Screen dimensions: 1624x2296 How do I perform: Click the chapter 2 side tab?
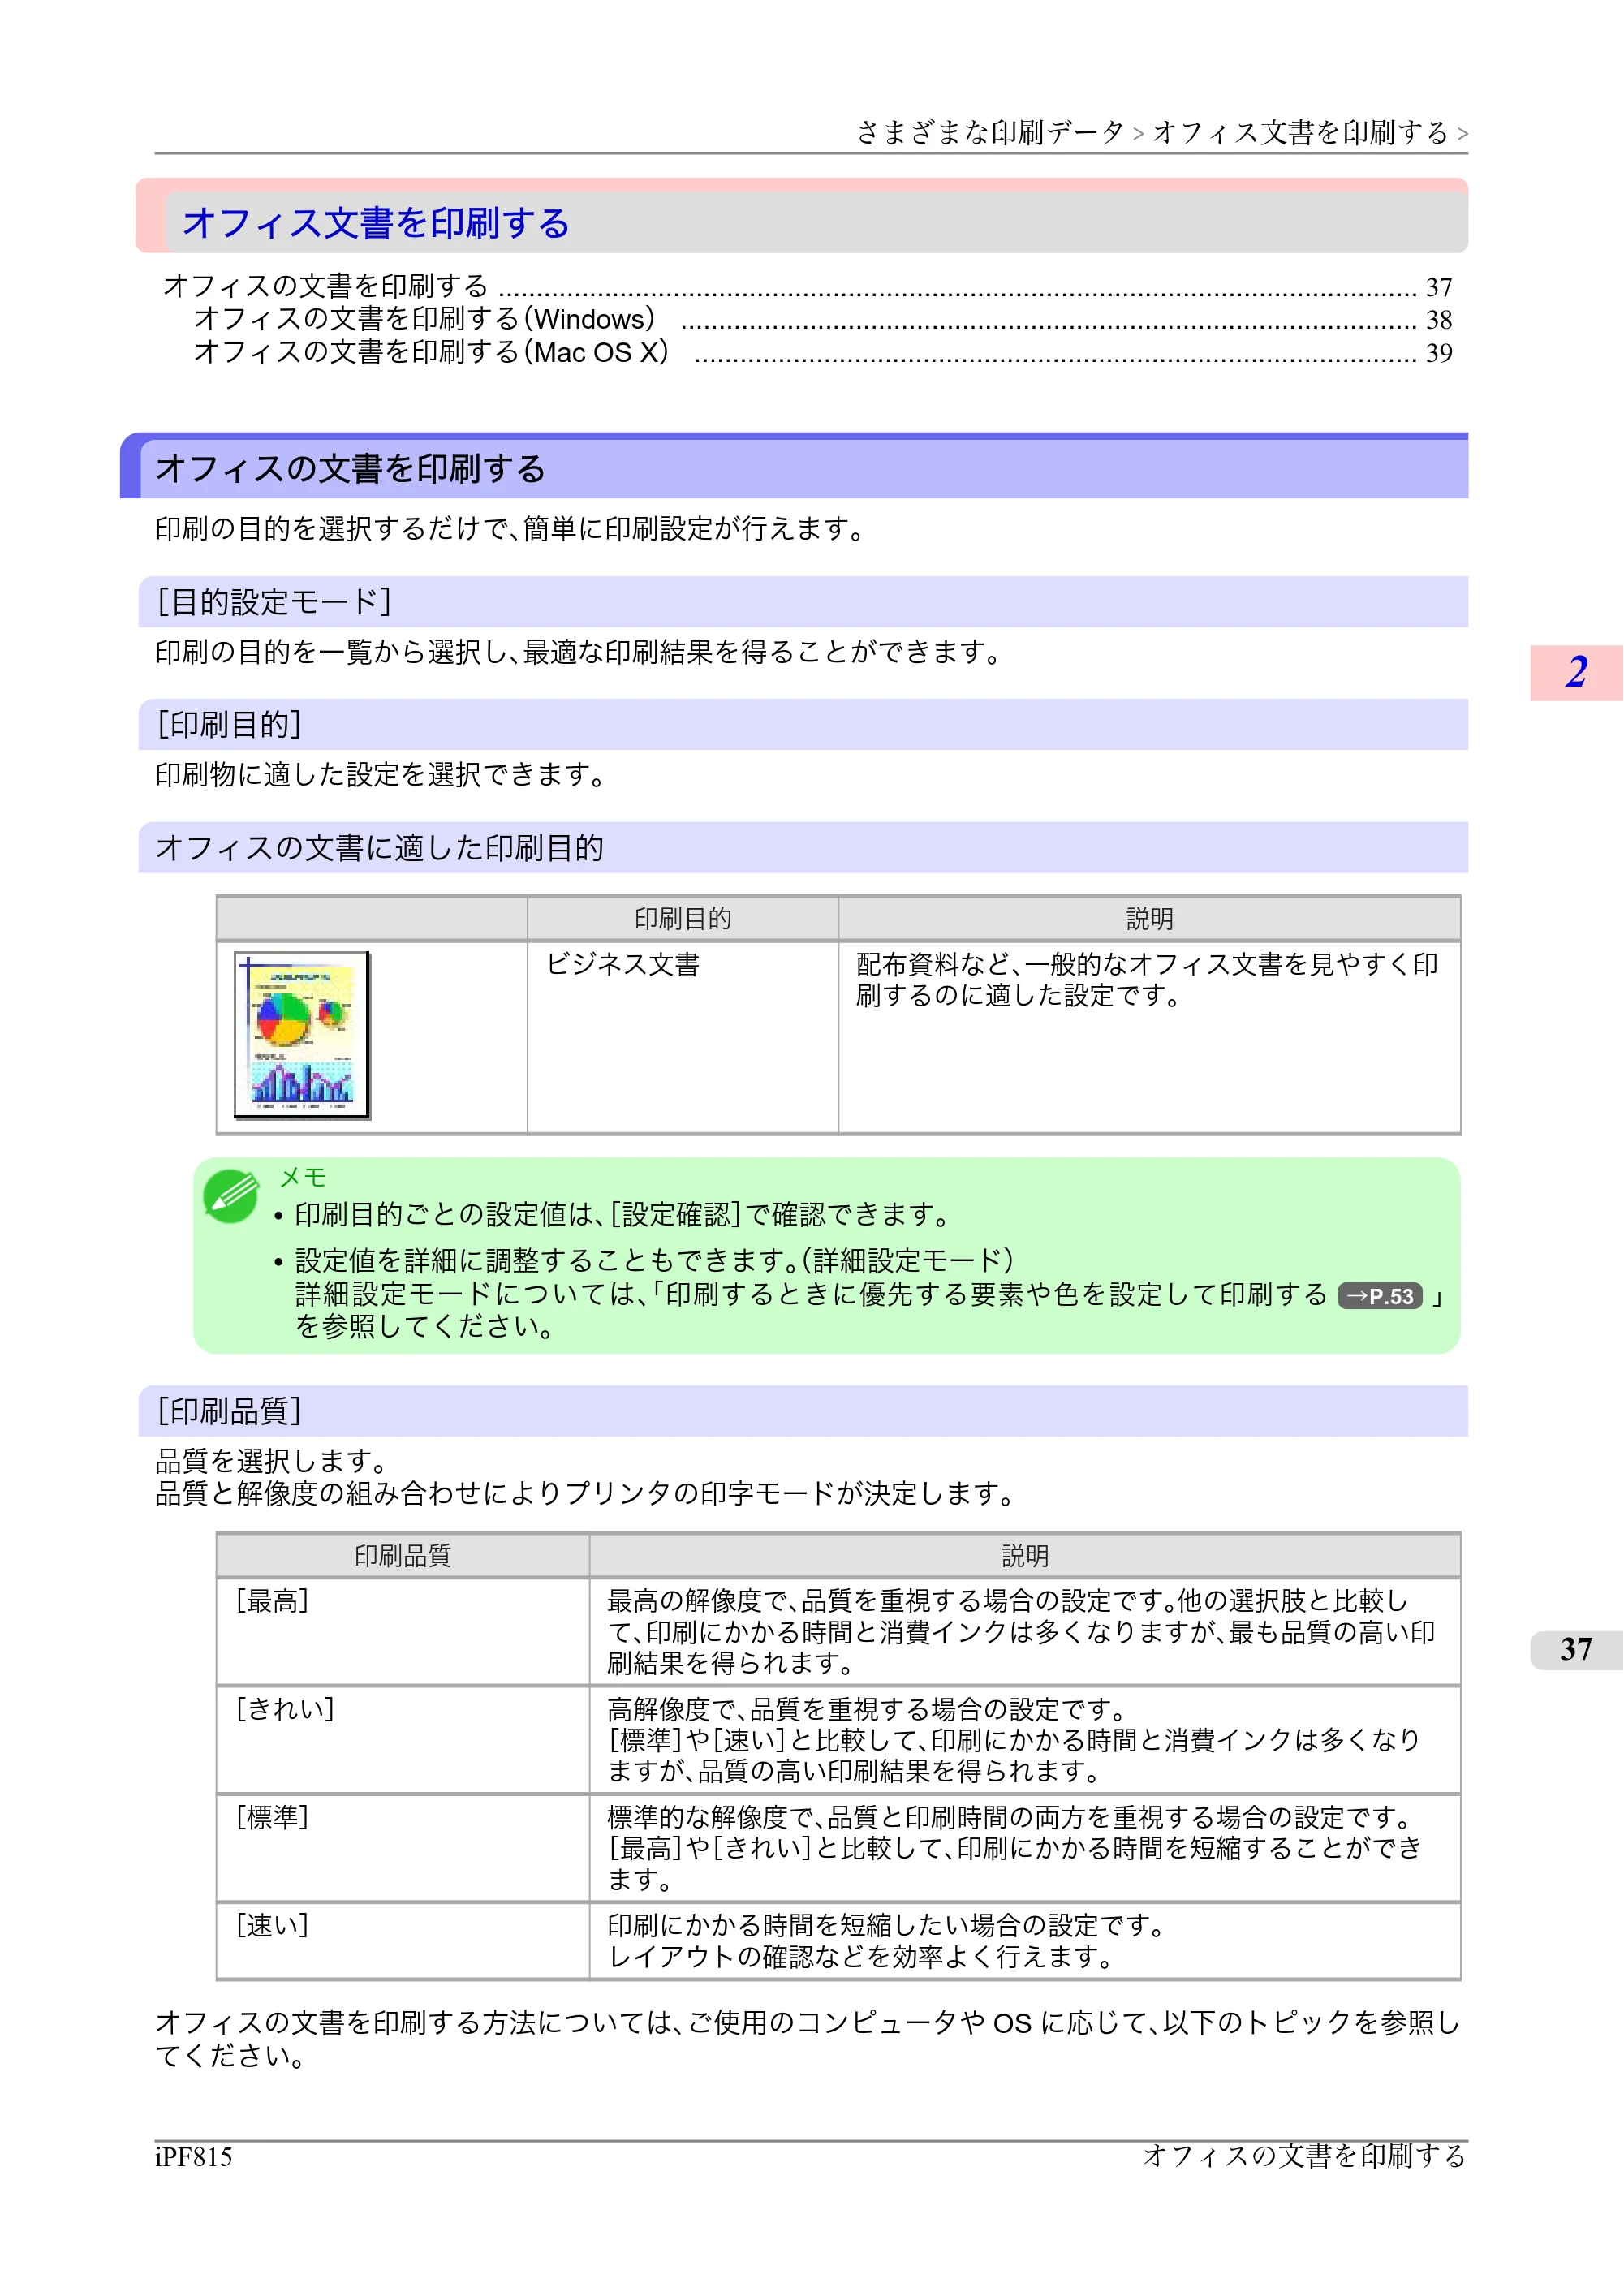(1576, 673)
